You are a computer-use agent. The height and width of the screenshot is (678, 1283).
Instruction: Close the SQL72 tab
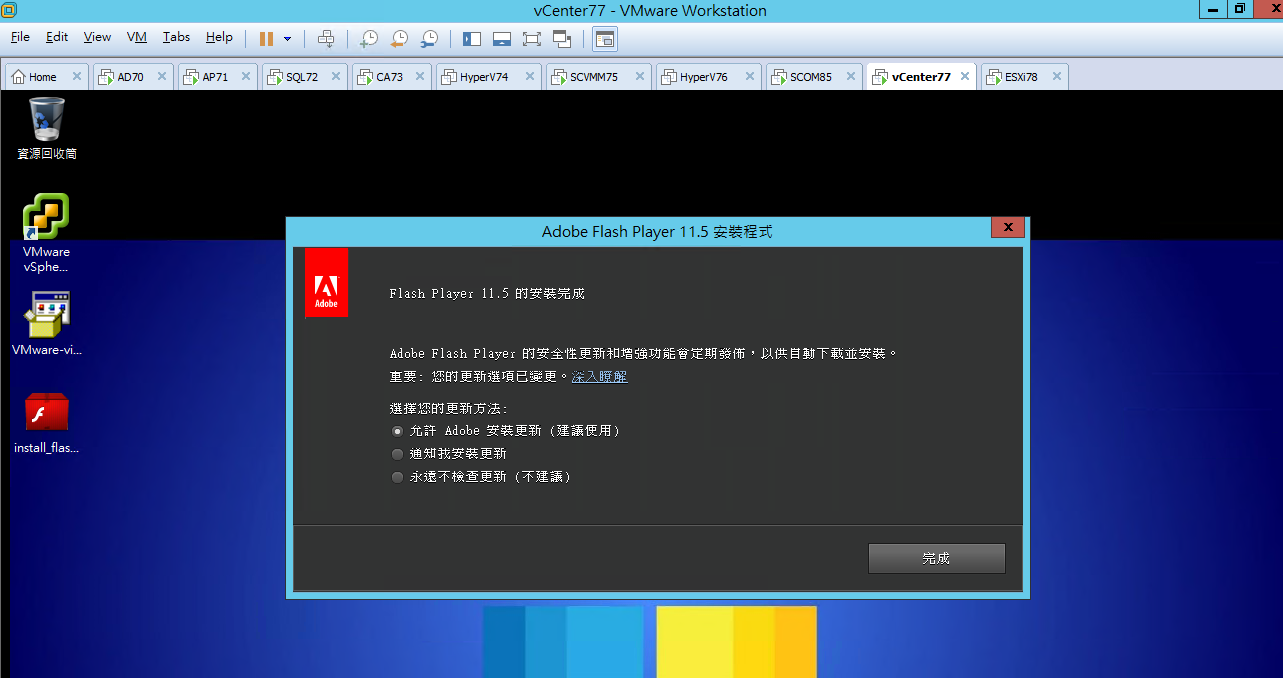[x=336, y=77]
